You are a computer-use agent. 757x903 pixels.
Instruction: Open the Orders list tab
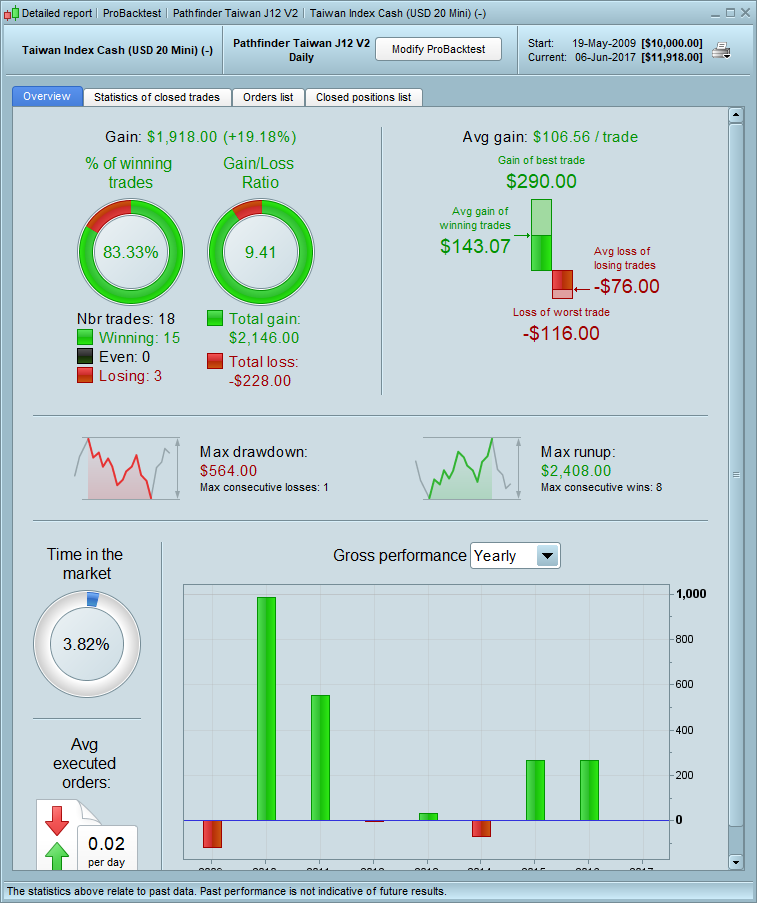pyautogui.click(x=268, y=97)
